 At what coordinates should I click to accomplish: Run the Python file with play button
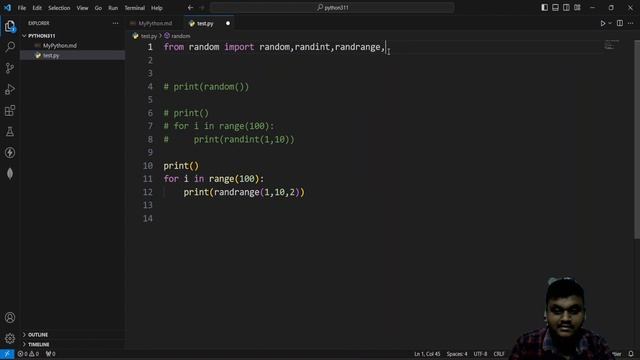point(602,23)
